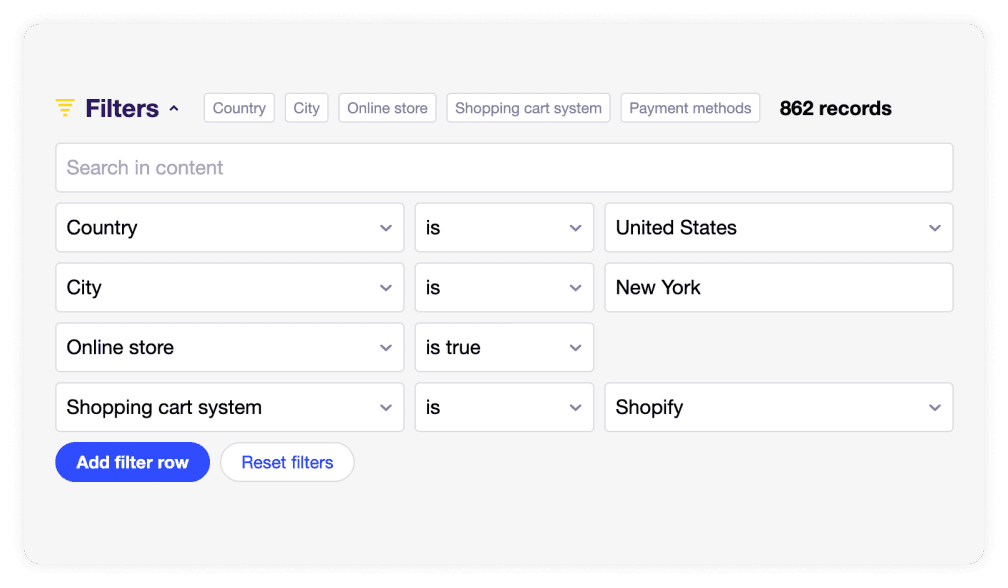The width and height of the screenshot is (1008, 588).
Task: Open the United States value dropdown
Action: point(778,227)
